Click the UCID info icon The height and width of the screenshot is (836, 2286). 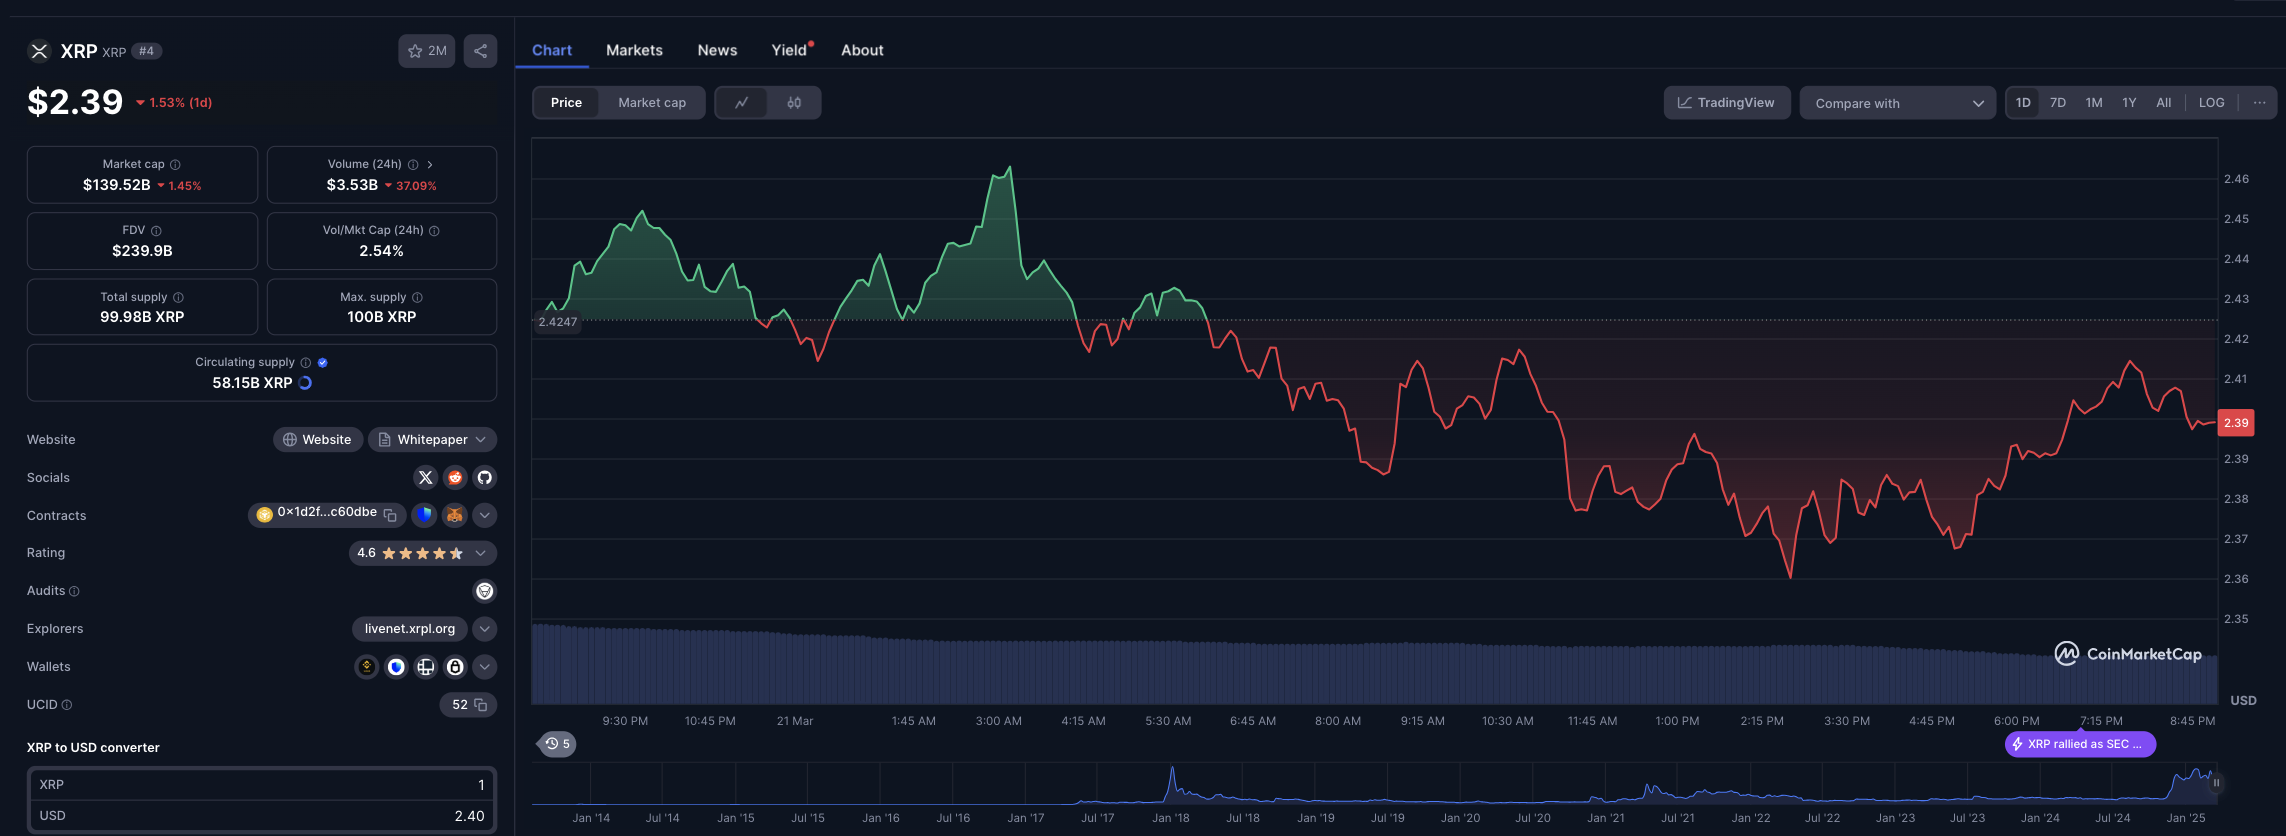pyautogui.click(x=67, y=705)
